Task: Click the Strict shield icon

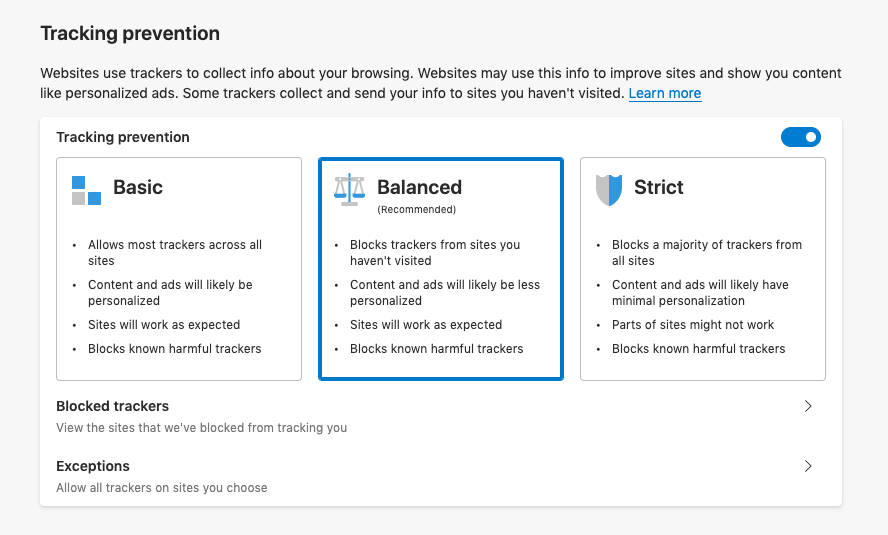Action: 609,189
